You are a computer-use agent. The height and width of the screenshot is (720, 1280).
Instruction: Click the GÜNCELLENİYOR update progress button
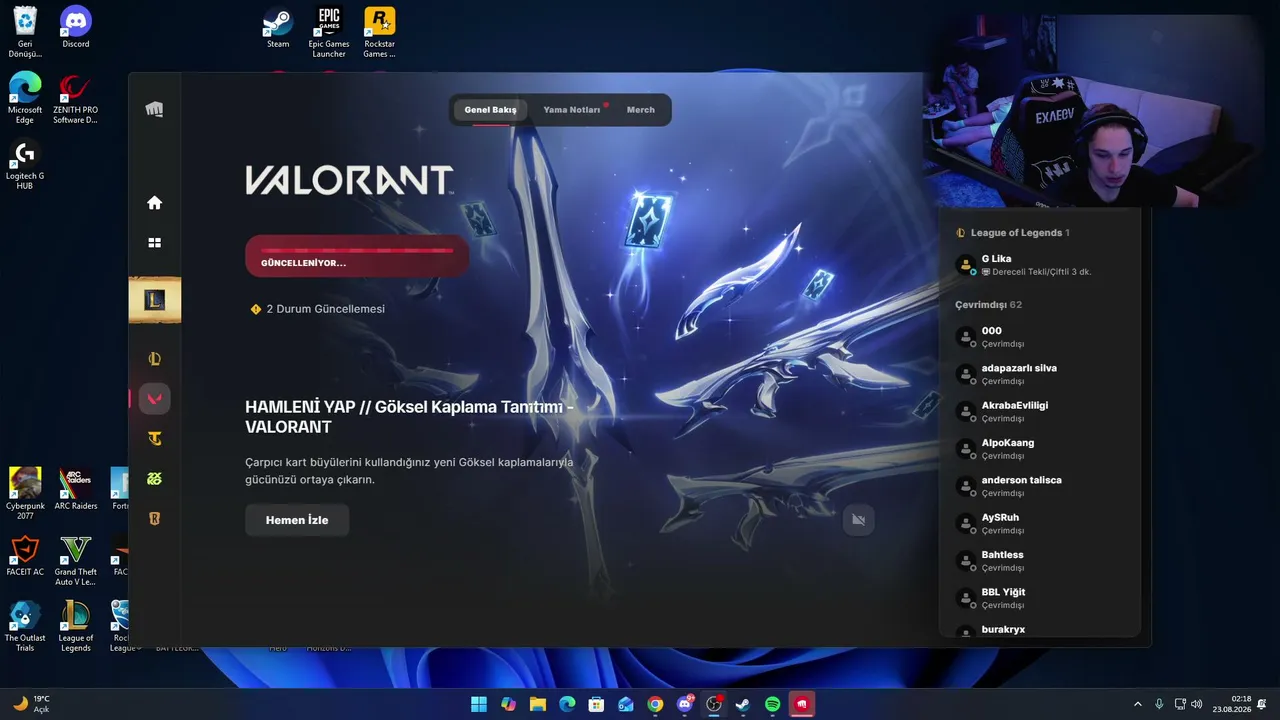tap(357, 256)
